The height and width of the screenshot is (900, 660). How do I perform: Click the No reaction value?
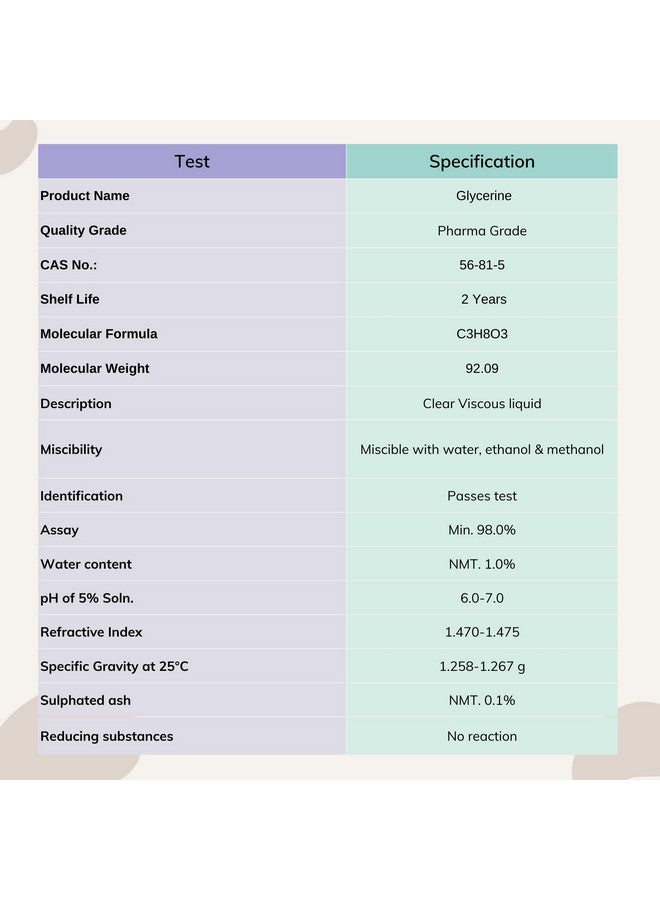coord(482,736)
